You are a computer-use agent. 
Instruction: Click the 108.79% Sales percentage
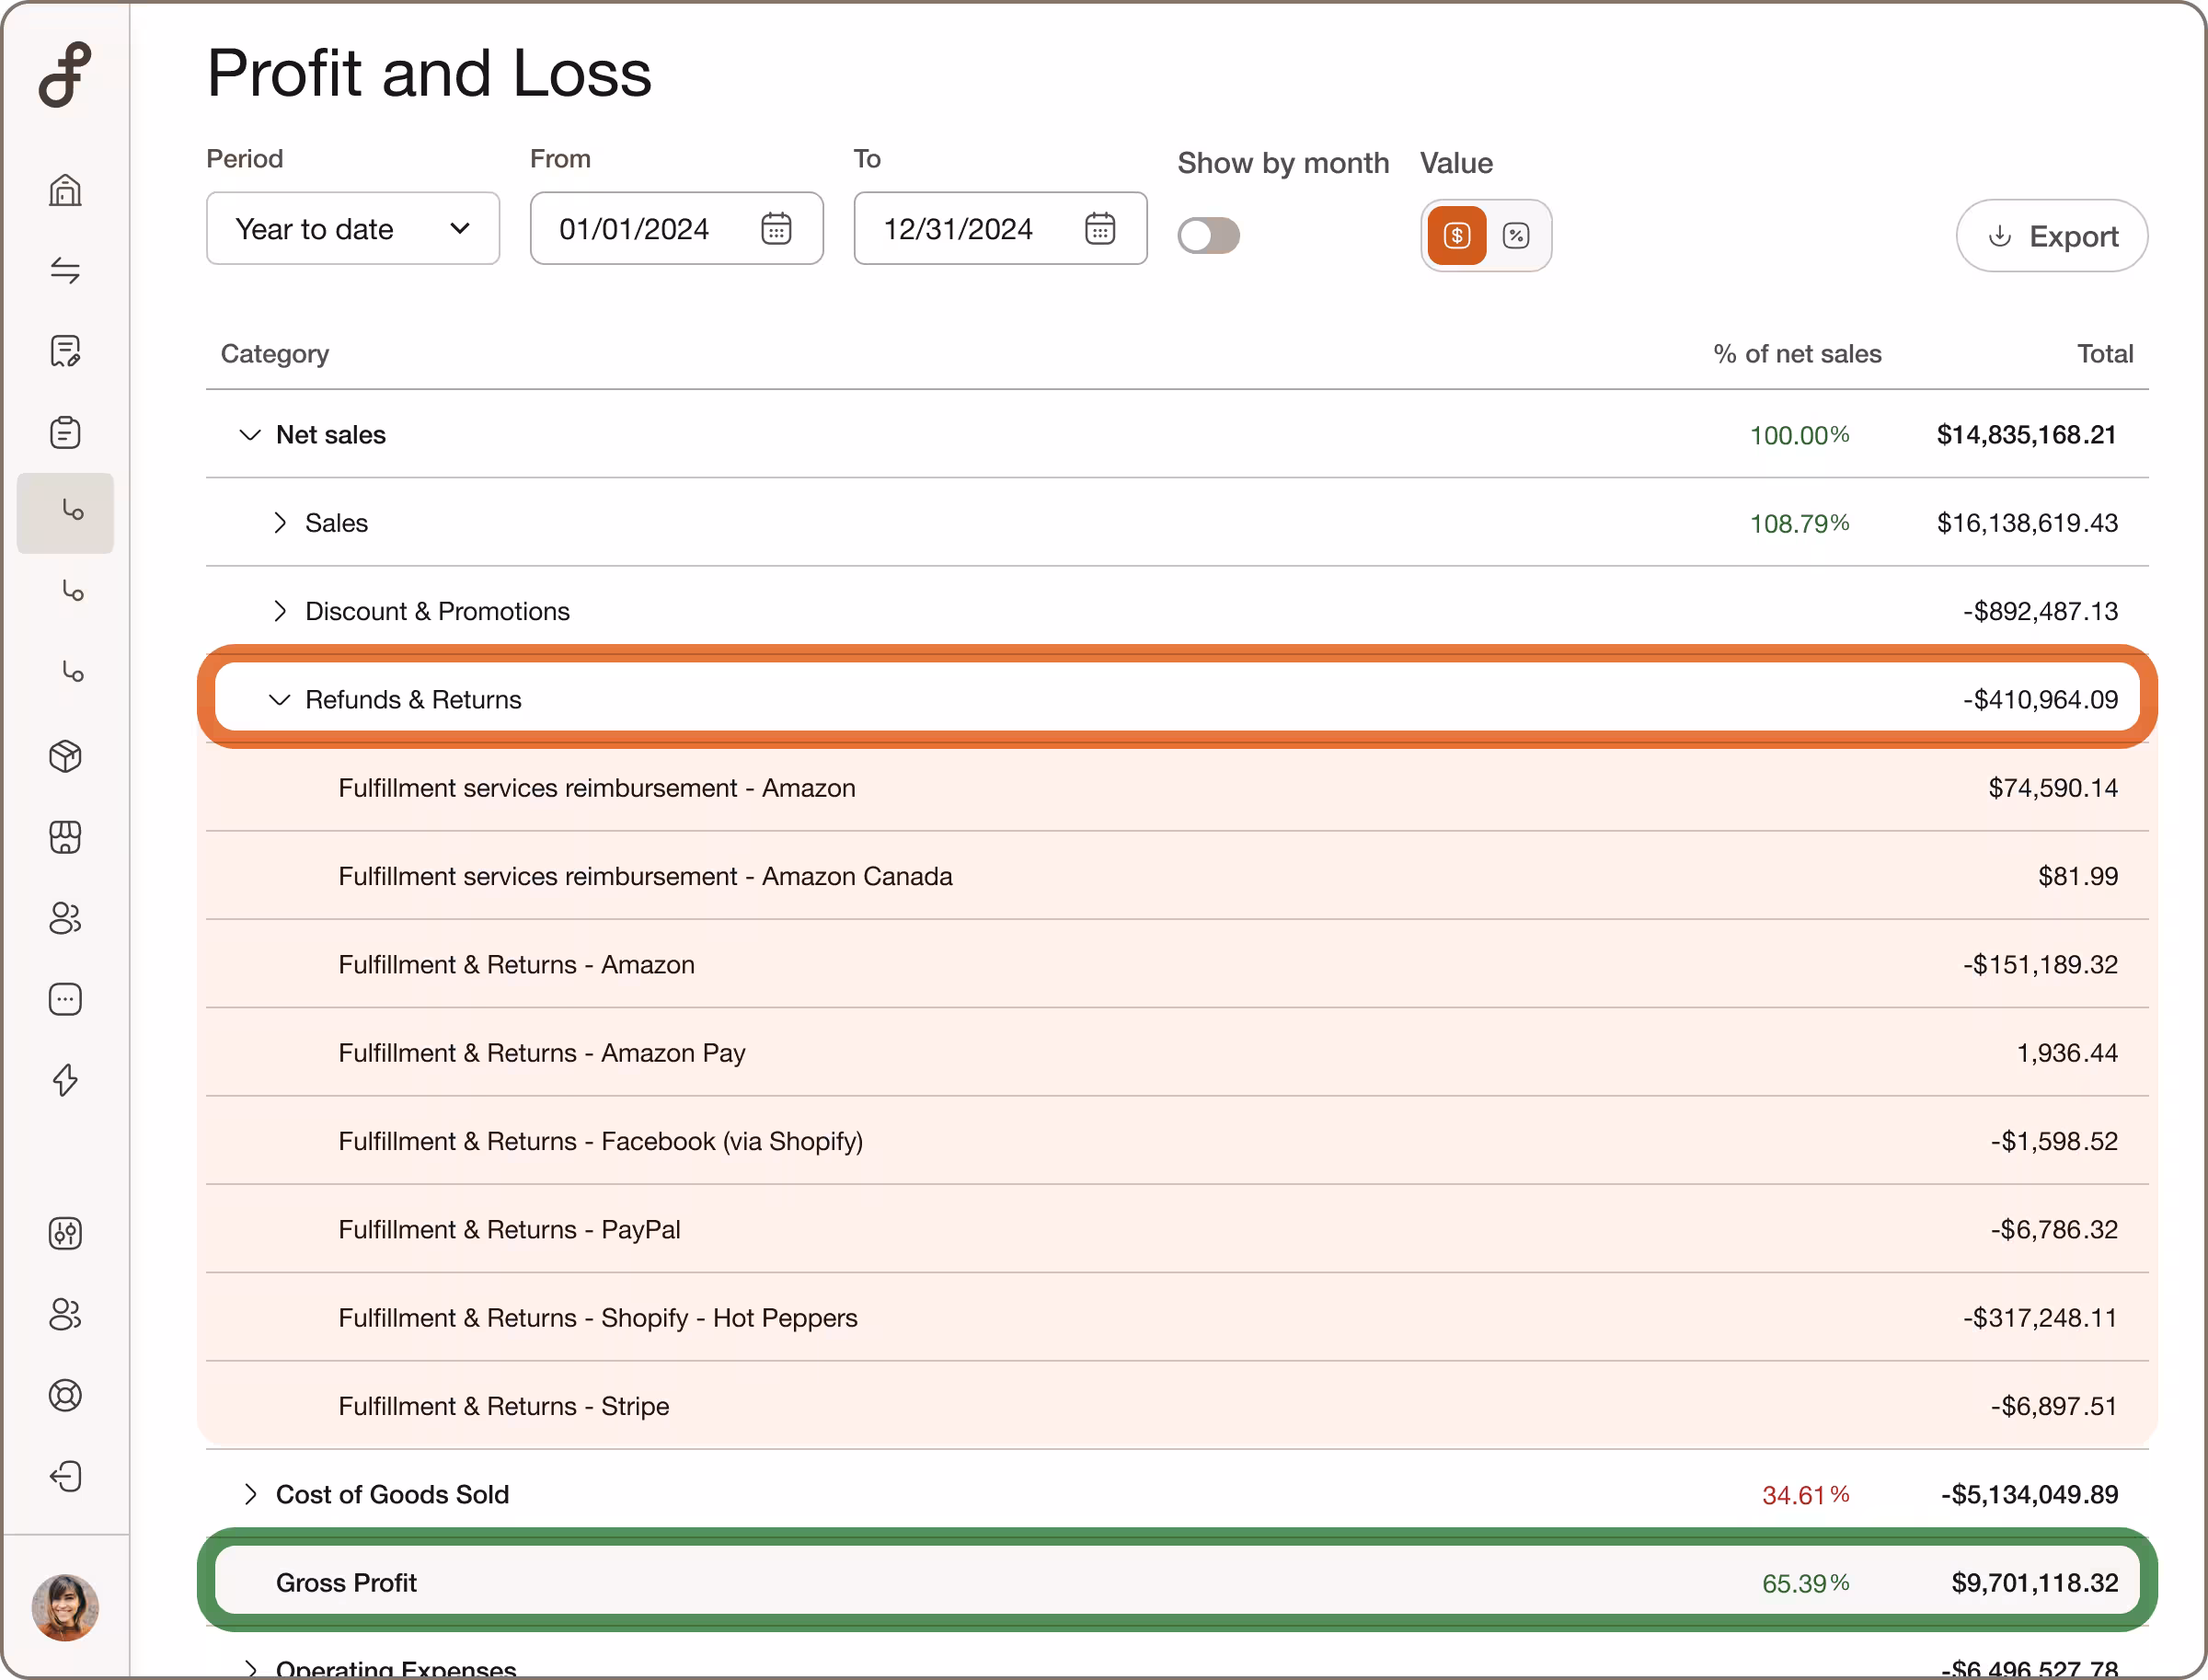point(1800,524)
